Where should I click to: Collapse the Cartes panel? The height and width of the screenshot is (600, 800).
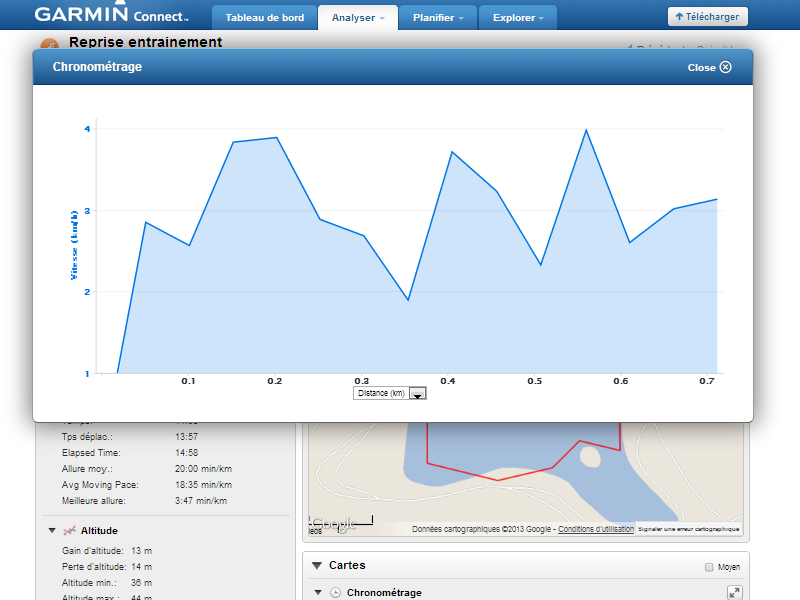[316, 565]
